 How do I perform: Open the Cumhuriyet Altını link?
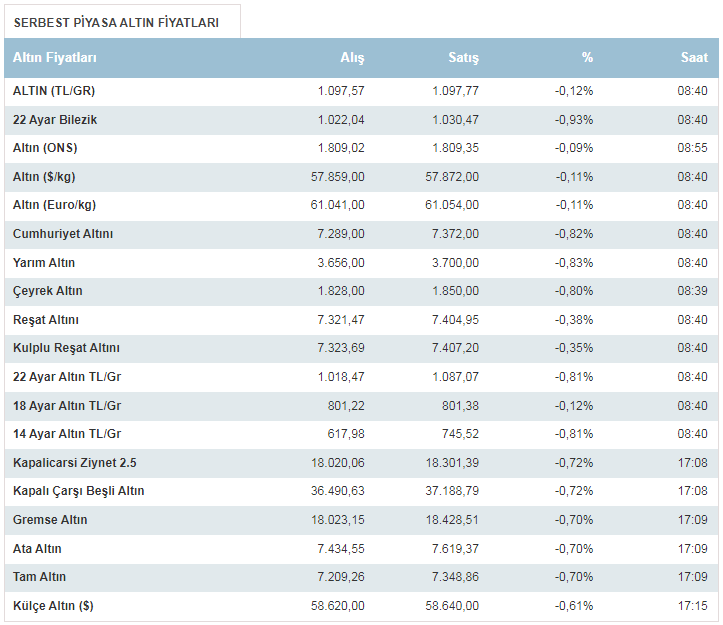(x=63, y=234)
